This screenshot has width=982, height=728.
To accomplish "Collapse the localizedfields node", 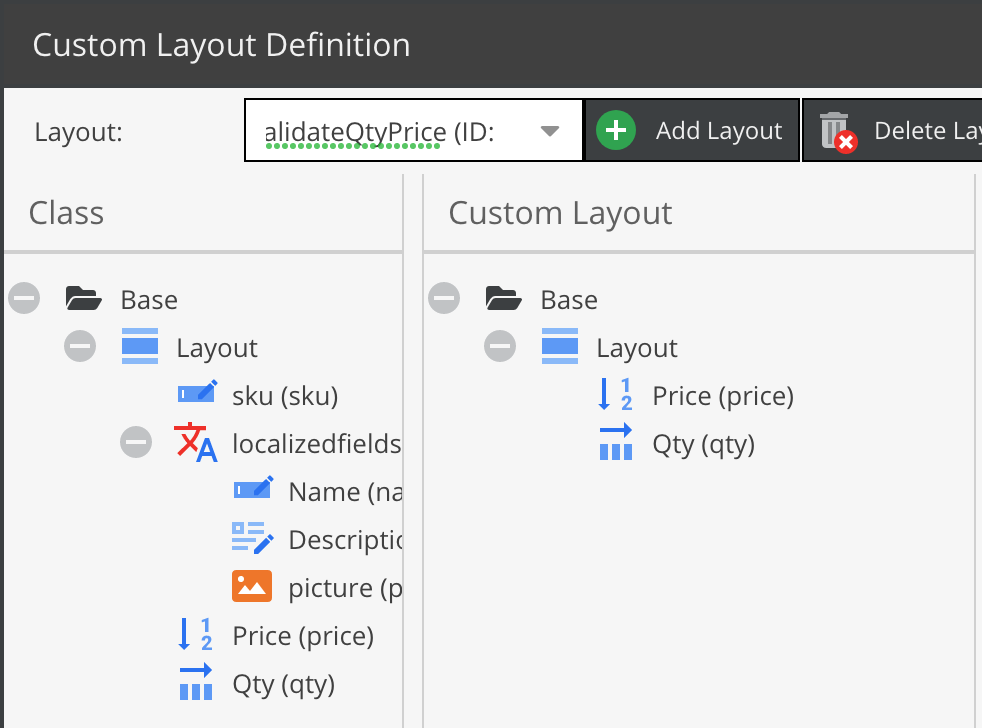I will [136, 443].
